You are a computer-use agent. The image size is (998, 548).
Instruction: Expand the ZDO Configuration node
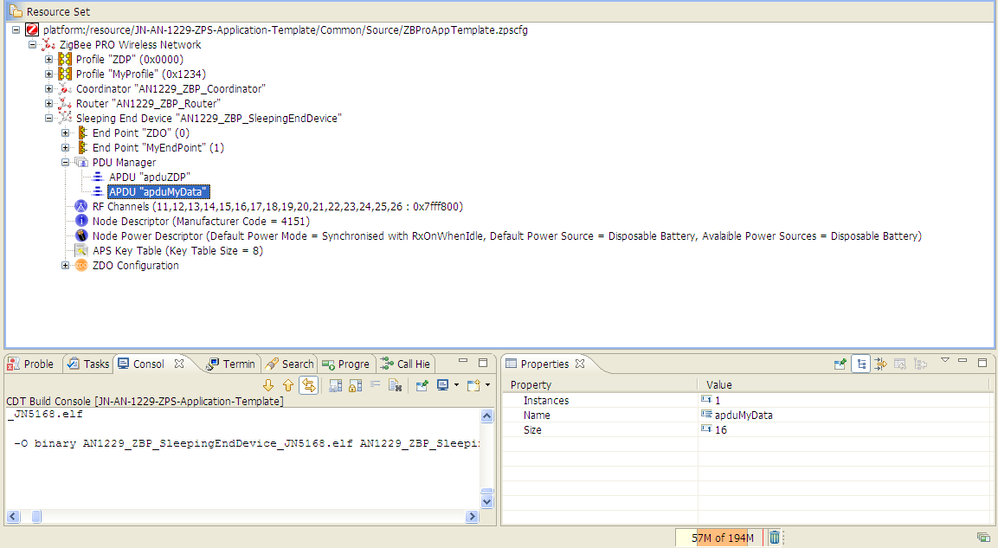coord(65,265)
